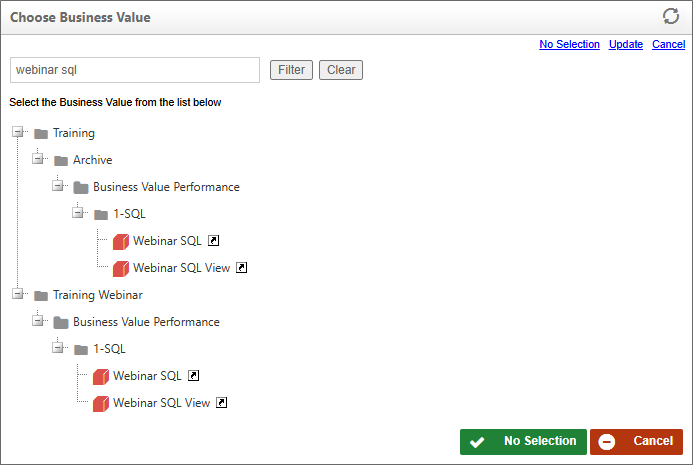This screenshot has width=693, height=465.
Task: Collapse the Training root node
Action: click(18, 132)
